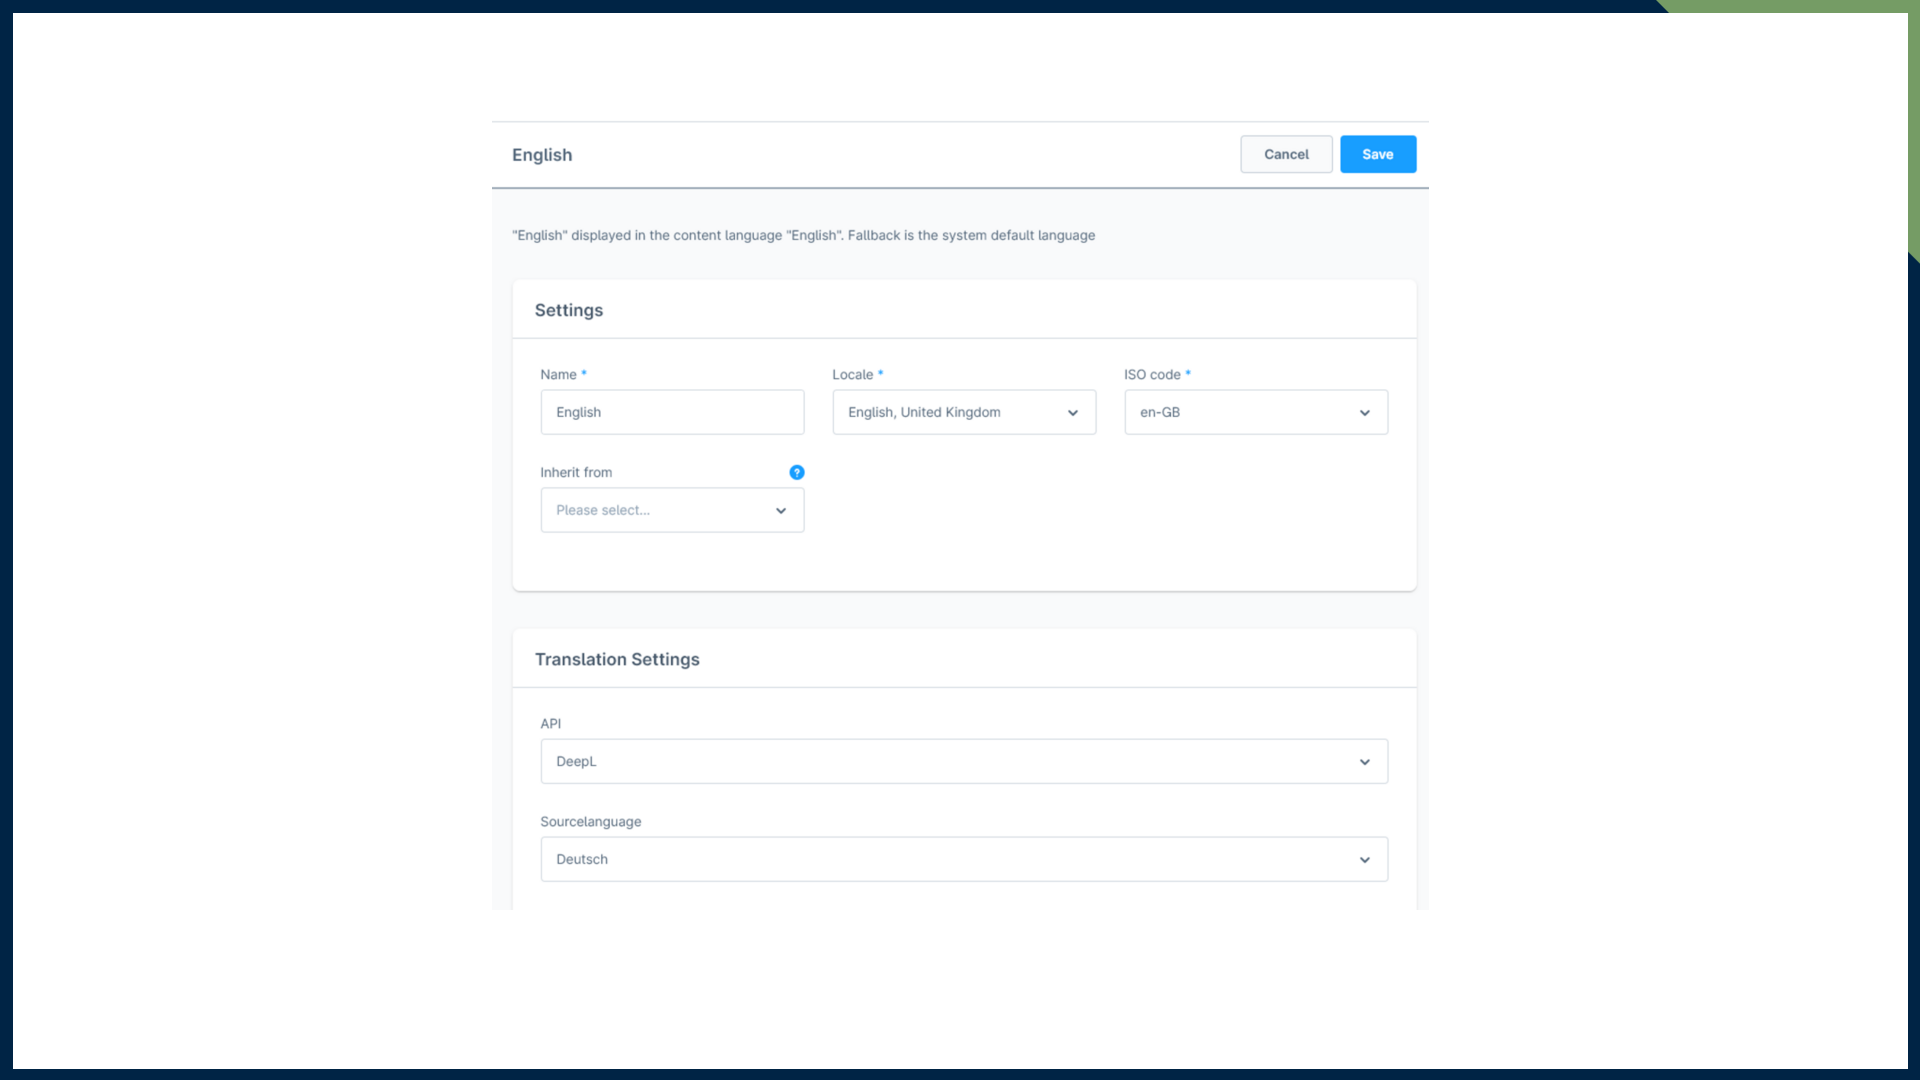
Task: Click the Inherit from field label
Action: (576, 472)
